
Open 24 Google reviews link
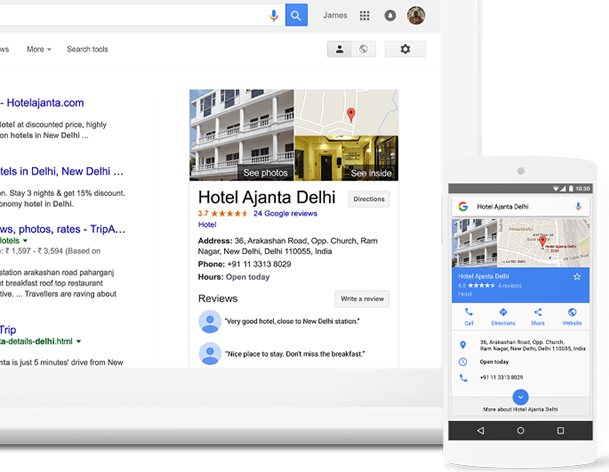click(x=285, y=213)
